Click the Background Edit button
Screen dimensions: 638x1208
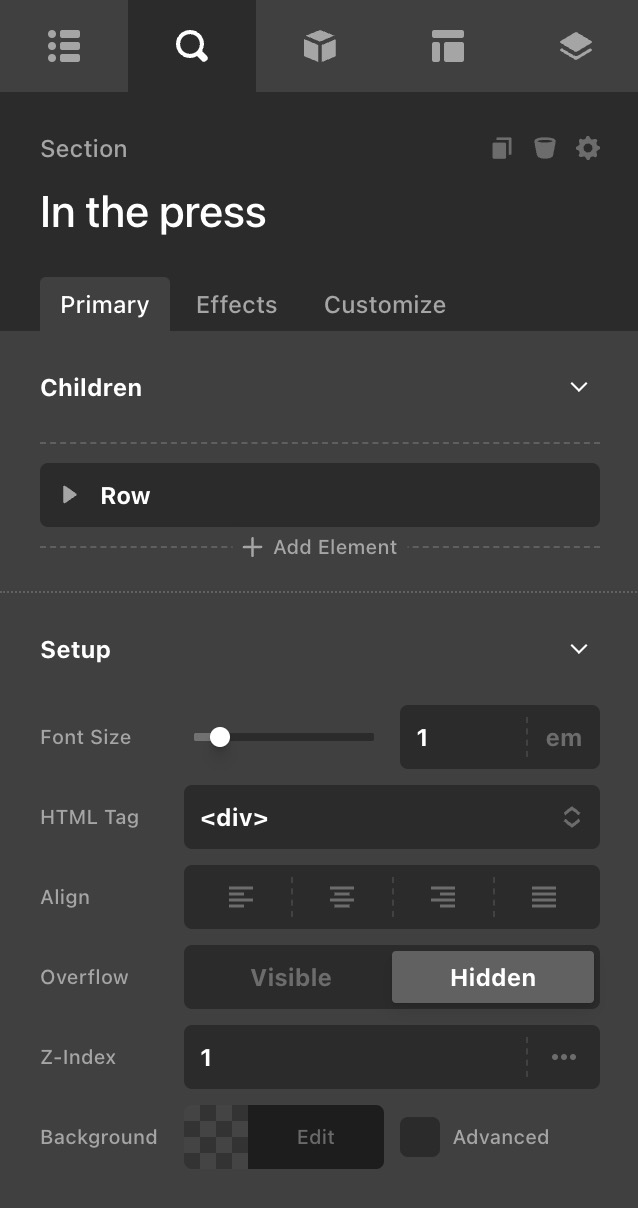(x=315, y=1137)
